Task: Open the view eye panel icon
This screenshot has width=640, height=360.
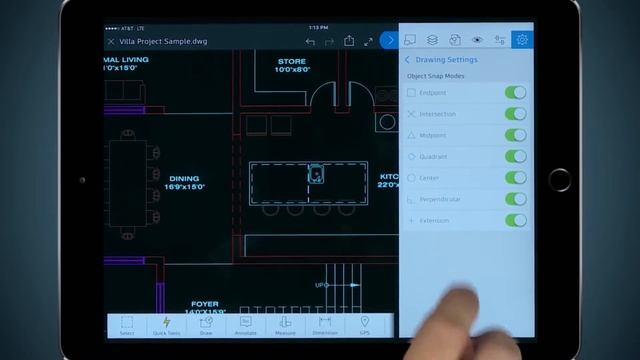Action: (x=477, y=40)
